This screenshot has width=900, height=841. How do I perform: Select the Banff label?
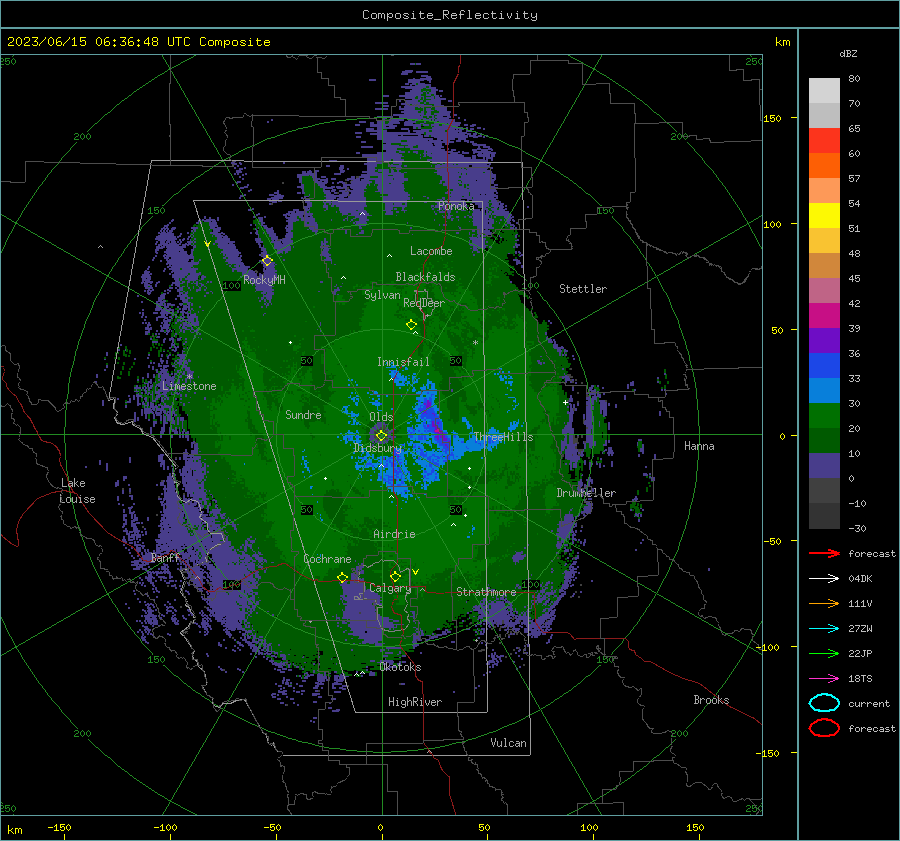tap(165, 557)
